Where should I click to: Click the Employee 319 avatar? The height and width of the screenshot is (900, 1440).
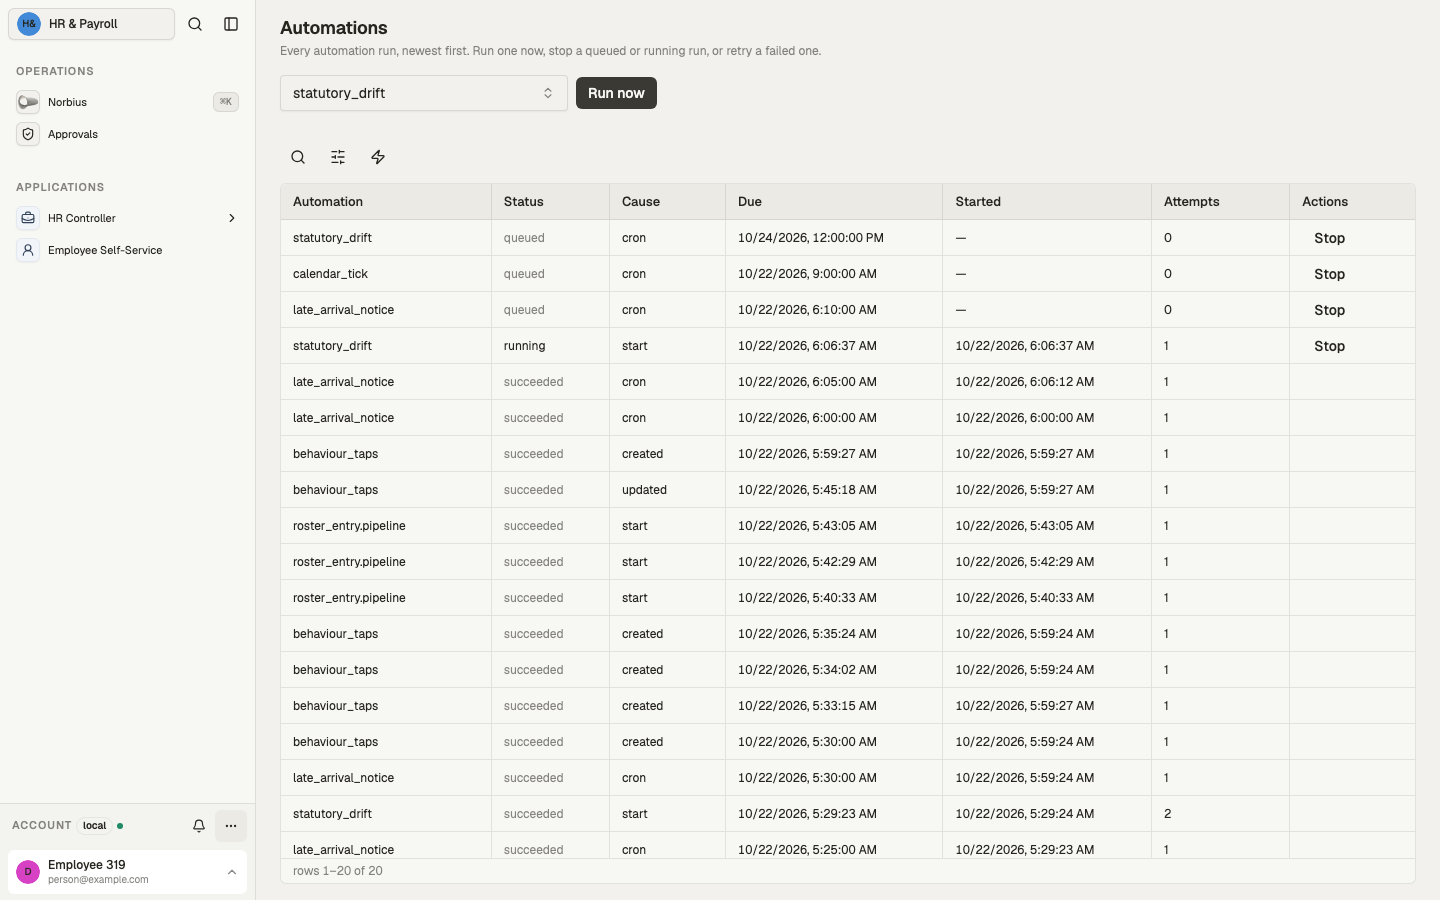(x=28, y=872)
